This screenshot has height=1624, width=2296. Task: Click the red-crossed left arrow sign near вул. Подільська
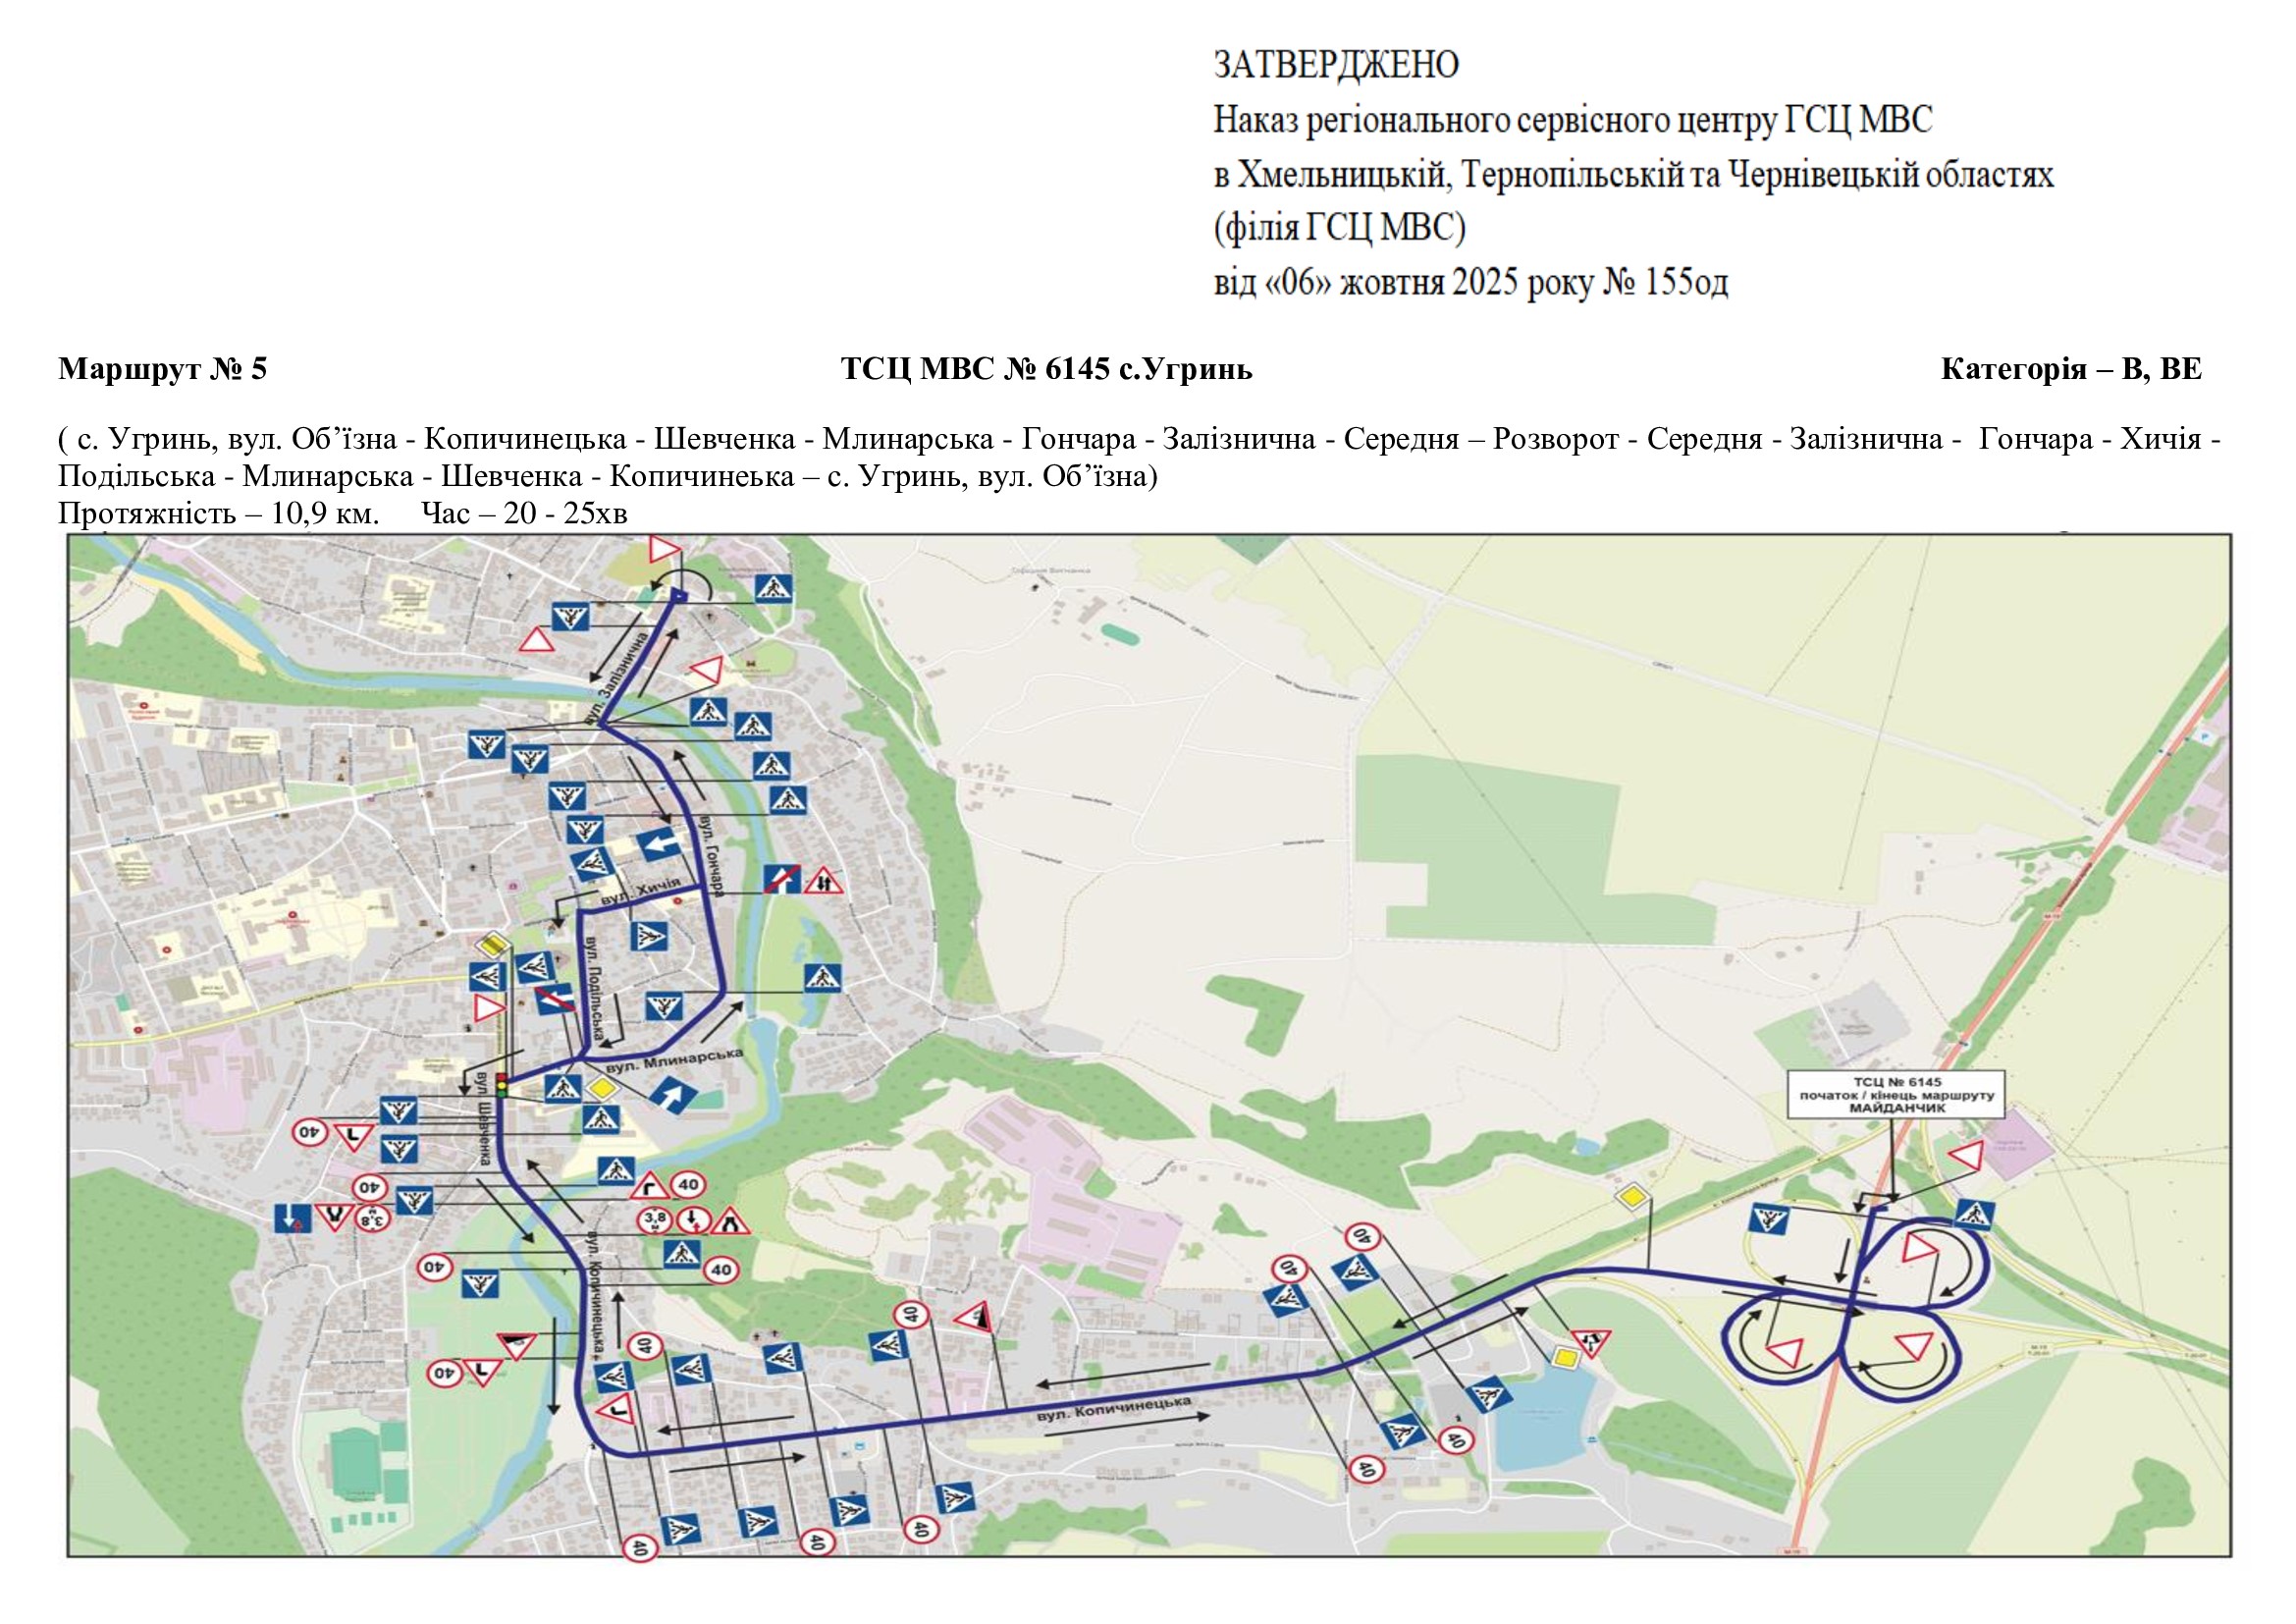click(555, 999)
